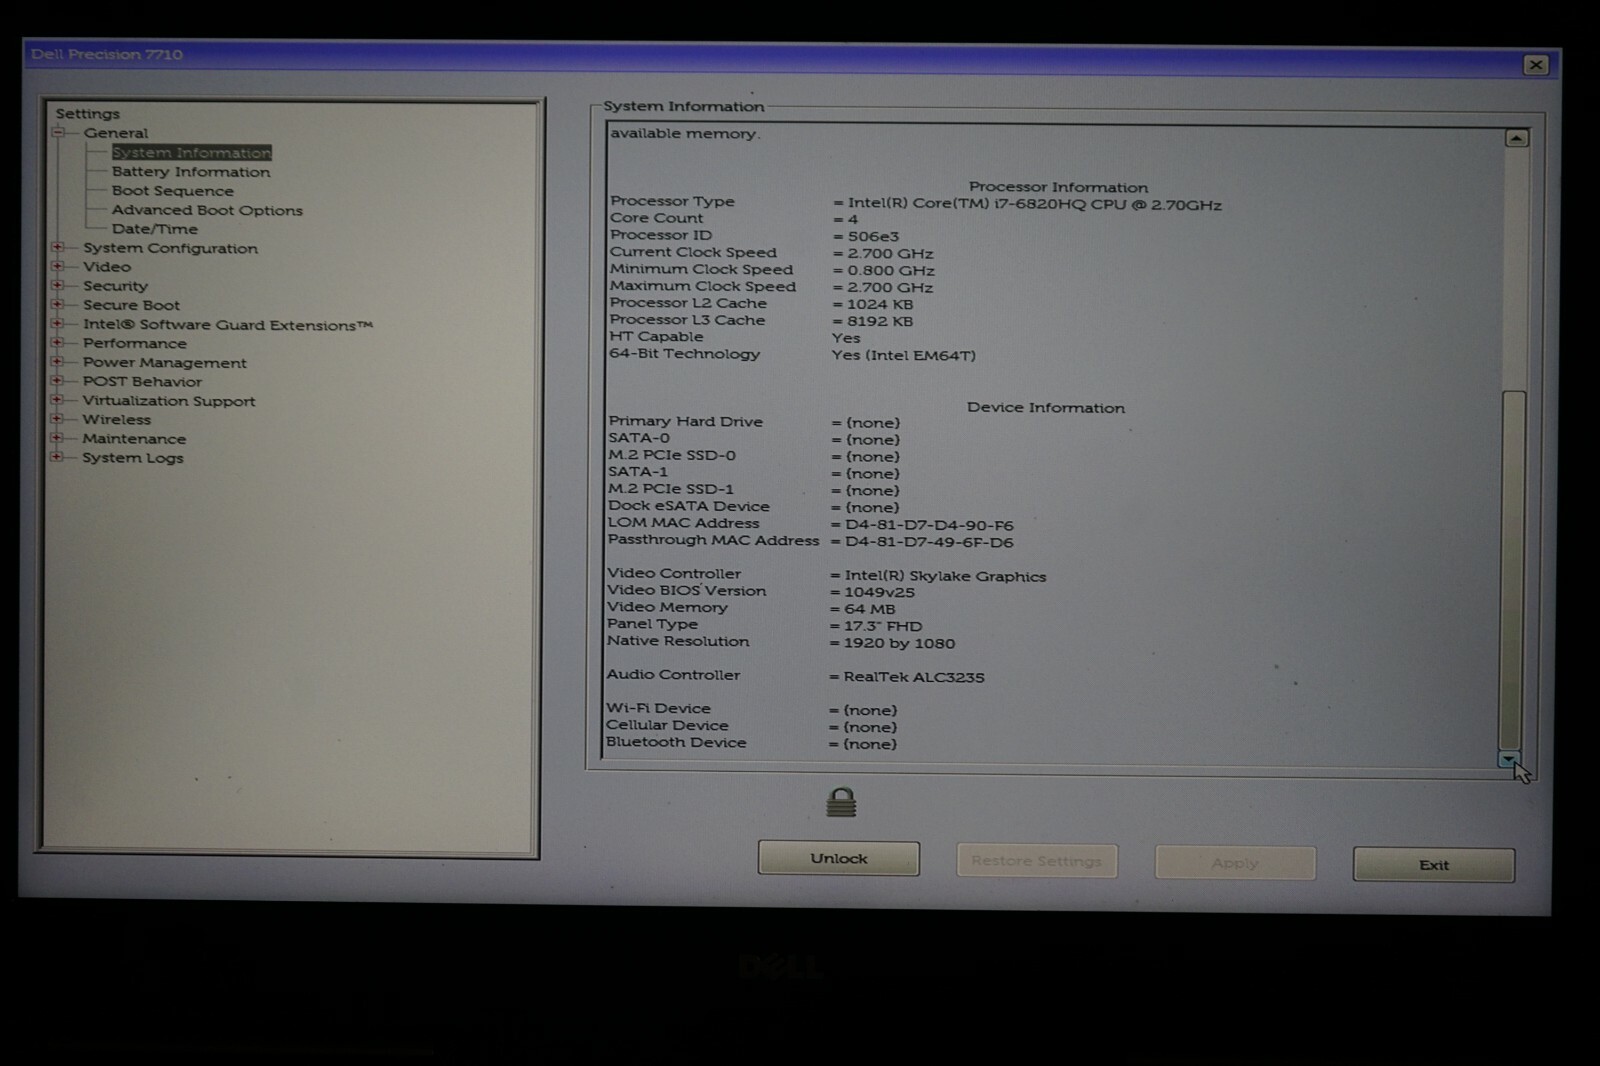Image resolution: width=1600 pixels, height=1066 pixels.
Task: Expand the System Configuration node
Action: 58,247
